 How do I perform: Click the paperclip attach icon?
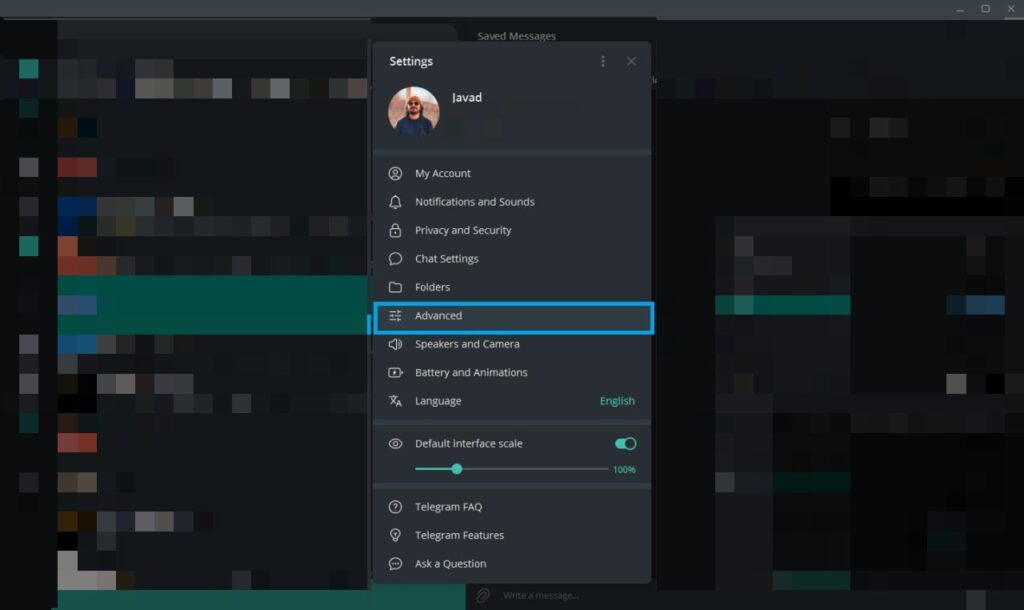pos(483,596)
